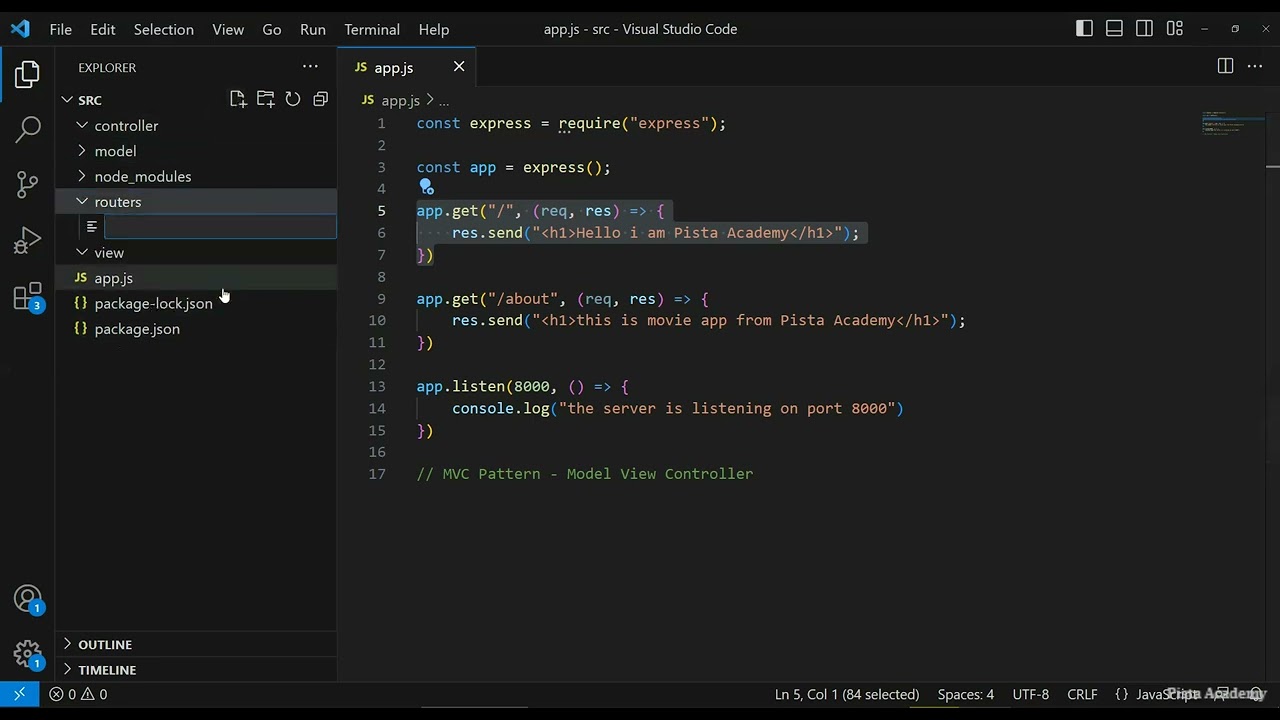Open the Accounts menu icon

tap(28, 600)
